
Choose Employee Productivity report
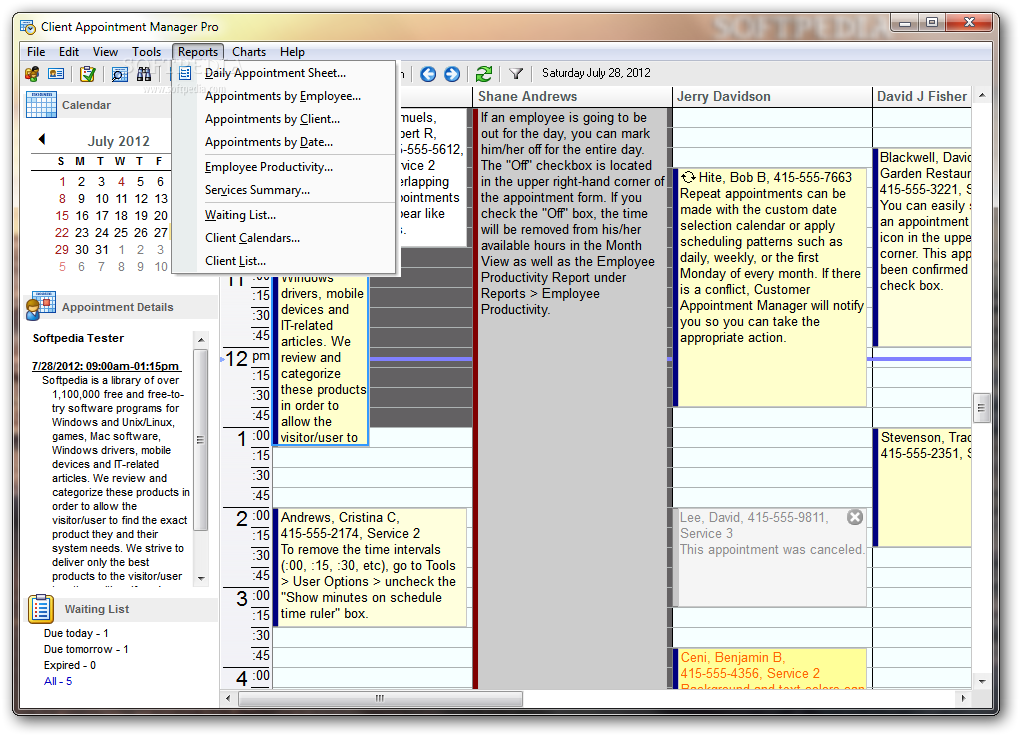[x=284, y=167]
